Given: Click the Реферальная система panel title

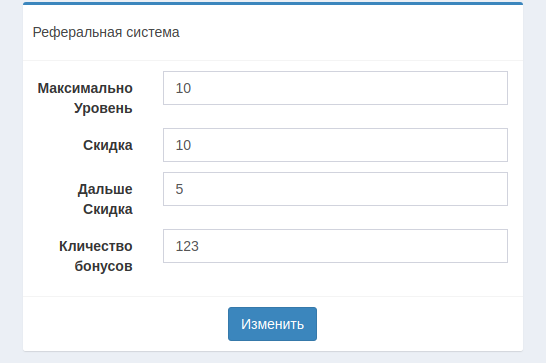Looking at the screenshot, I should click(106, 32).
